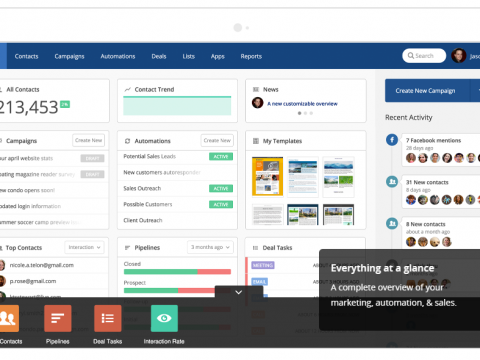Screen dimensions: 480x360
Task: Click the 8 New contacts activity icon
Action: (392, 223)
